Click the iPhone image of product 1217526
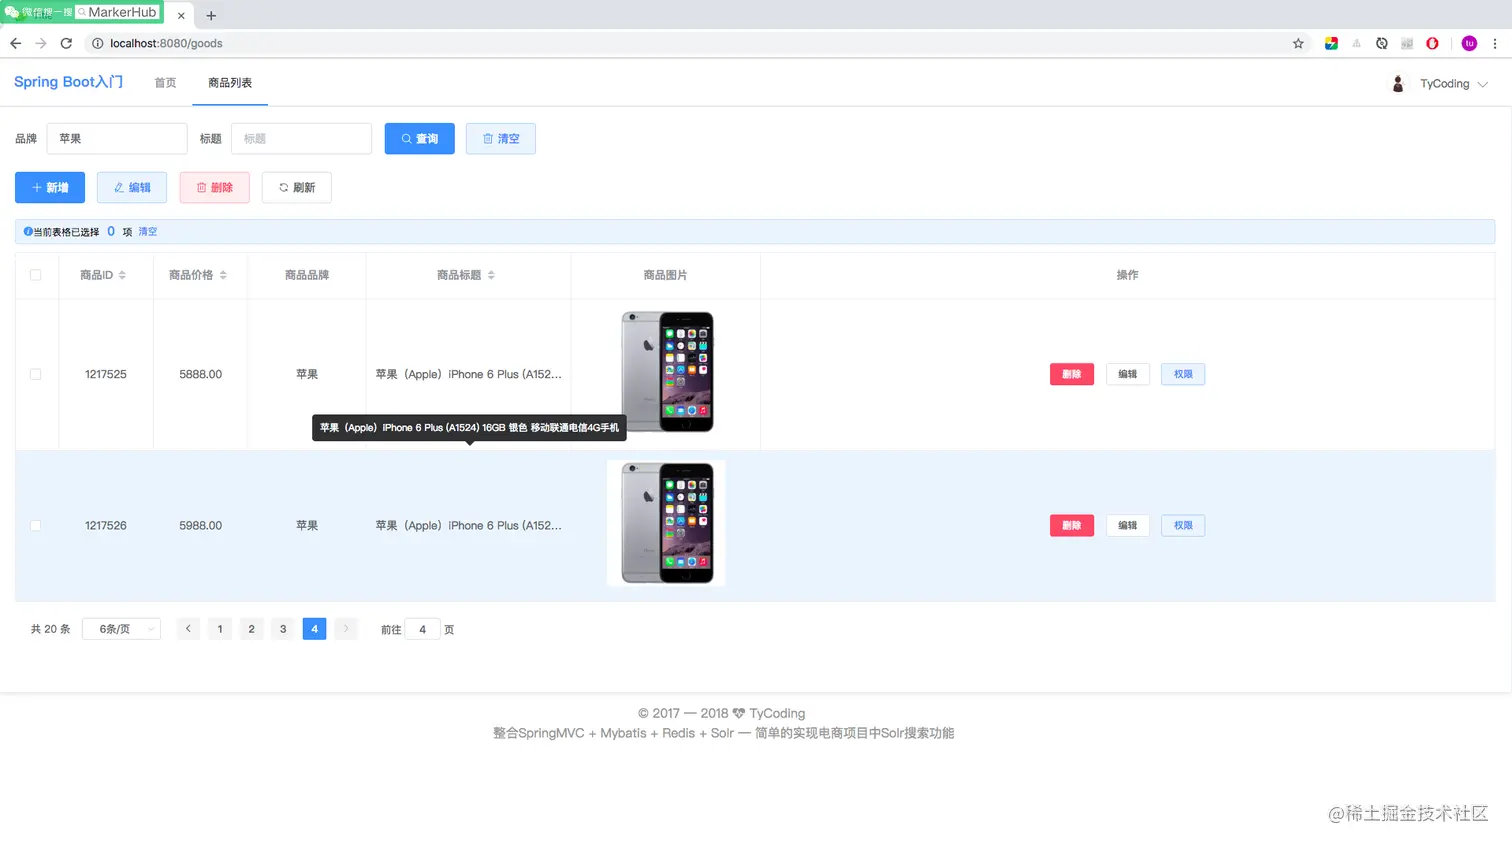Viewport: 1512px width, 847px height. coord(667,523)
